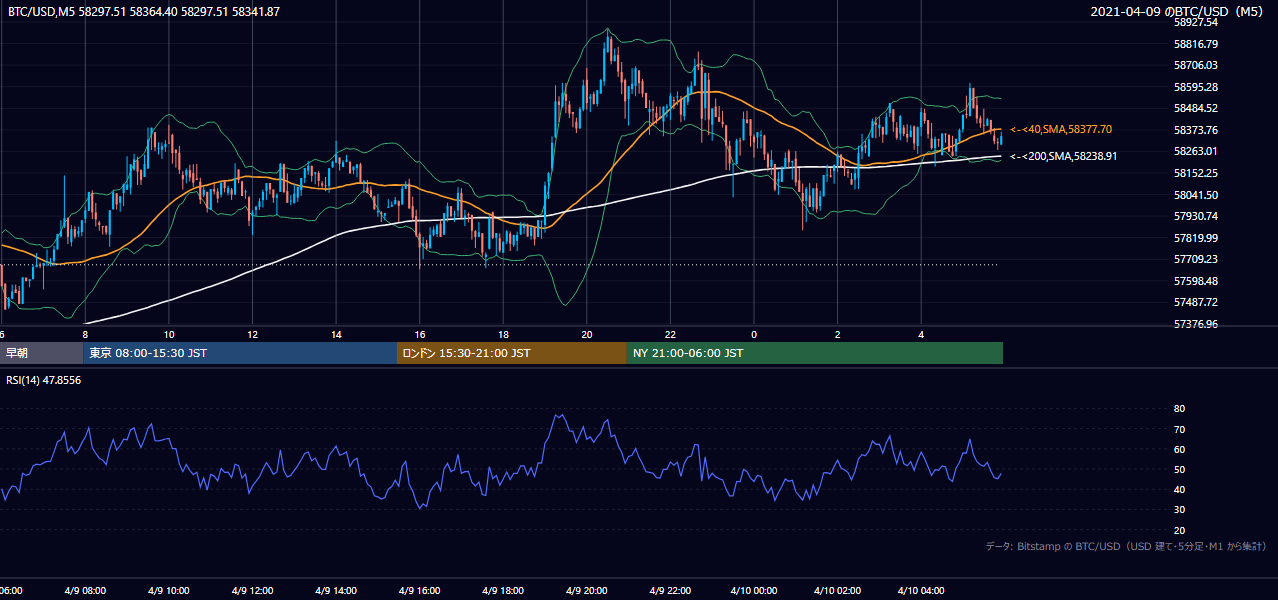Click the 4/9 10:00 time axis label
The image size is (1278, 600).
169,591
